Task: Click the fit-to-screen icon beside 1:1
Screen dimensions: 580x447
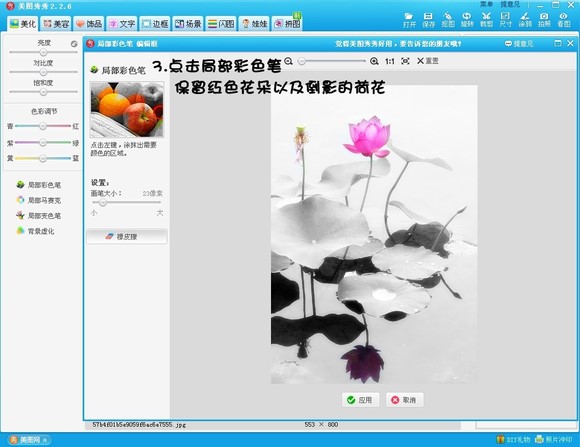Action: point(405,61)
